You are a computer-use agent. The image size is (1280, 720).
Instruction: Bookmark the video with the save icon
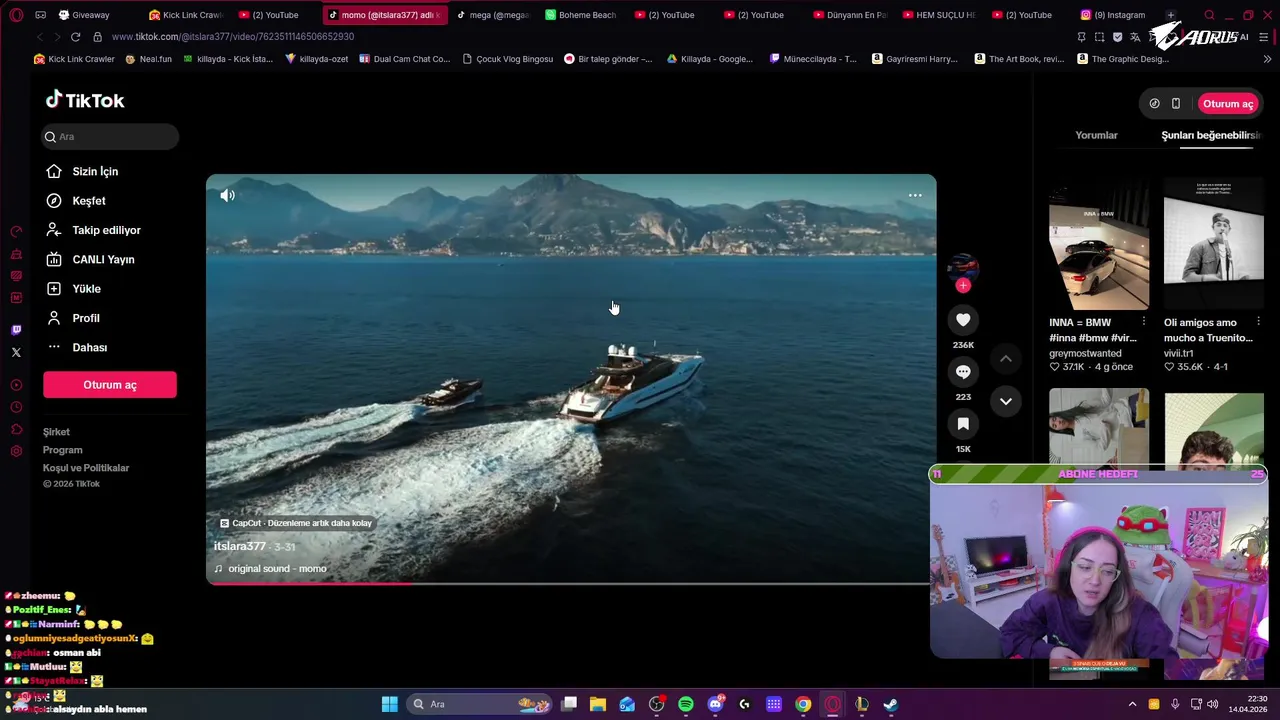(x=963, y=424)
